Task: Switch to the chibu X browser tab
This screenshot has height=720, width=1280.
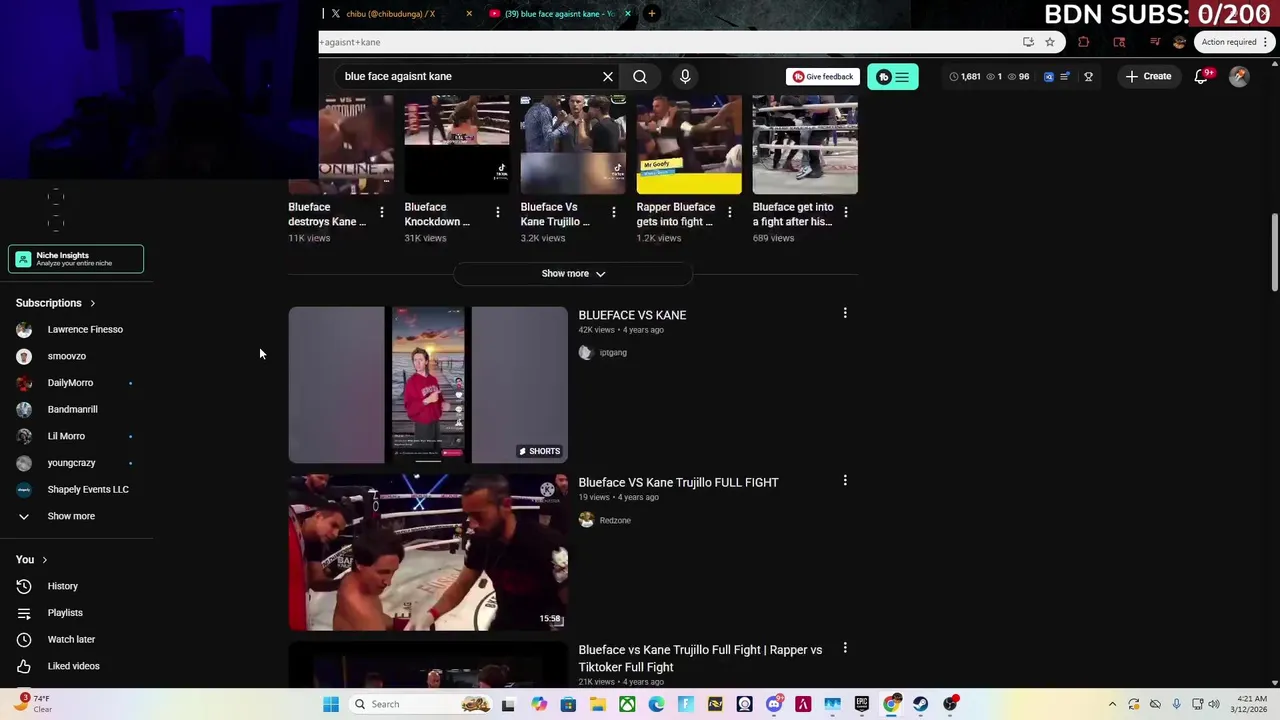Action: [x=390, y=14]
